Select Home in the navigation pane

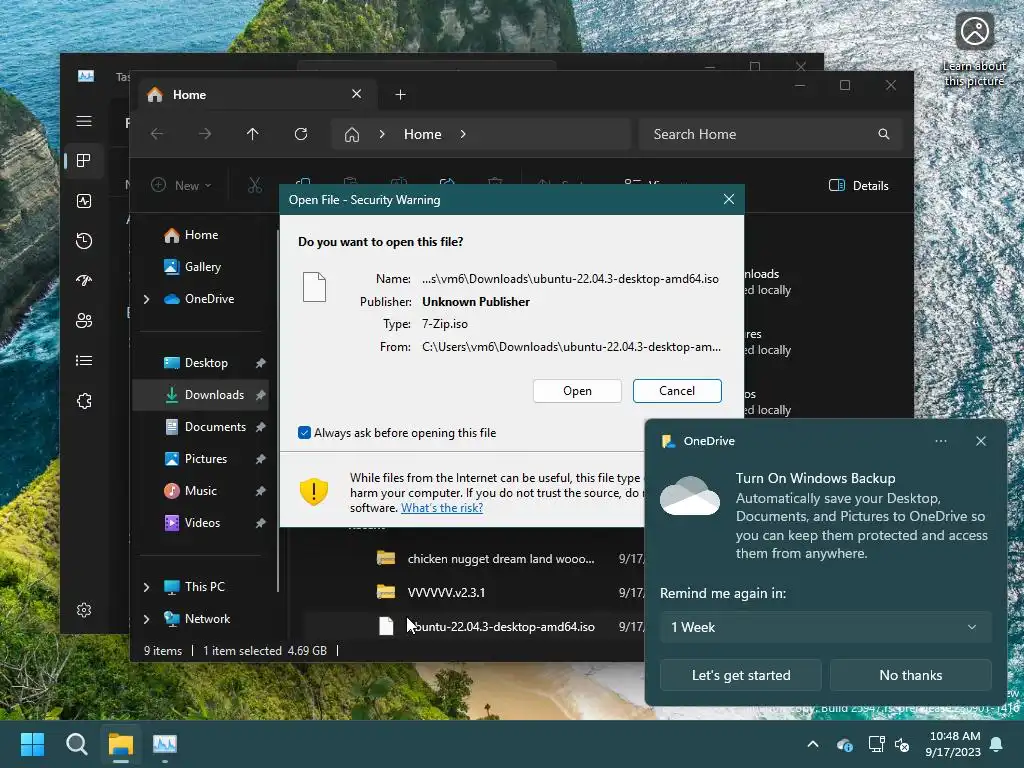[x=201, y=235]
